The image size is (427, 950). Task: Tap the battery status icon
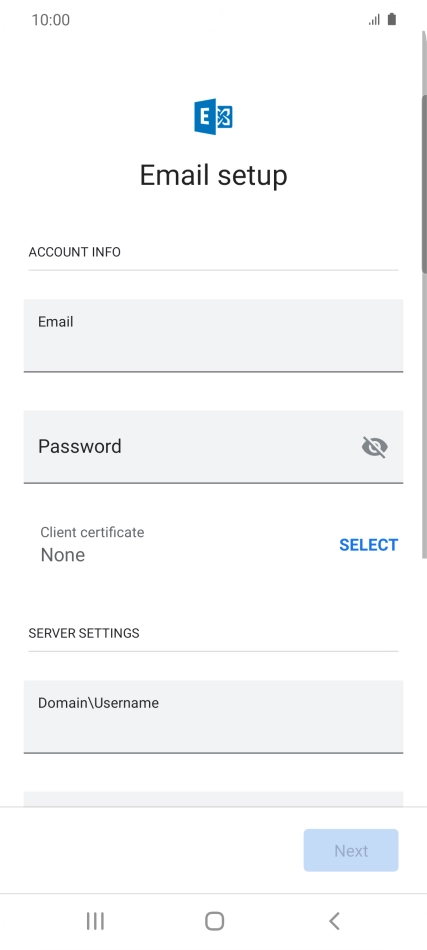[392, 19]
